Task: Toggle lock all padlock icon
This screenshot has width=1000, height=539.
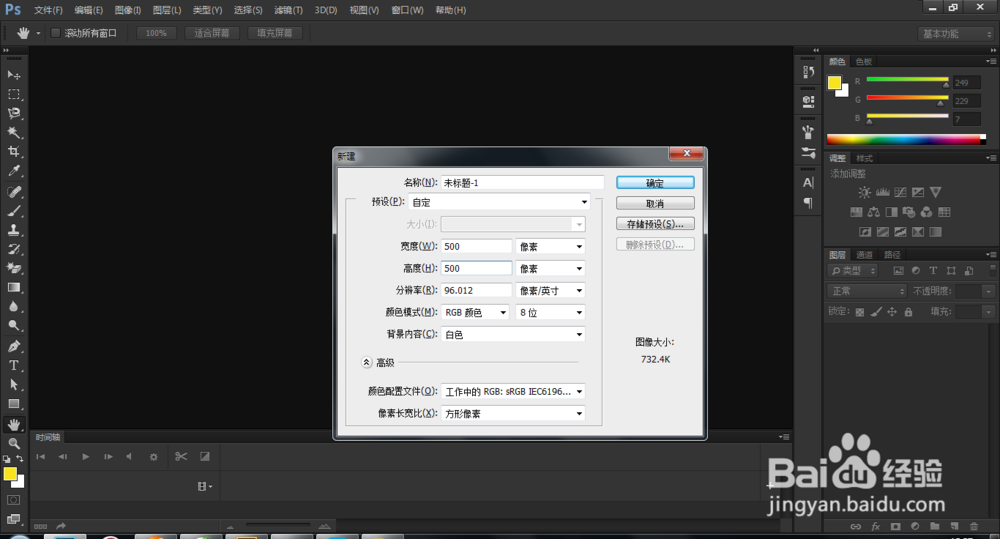Action: [908, 312]
